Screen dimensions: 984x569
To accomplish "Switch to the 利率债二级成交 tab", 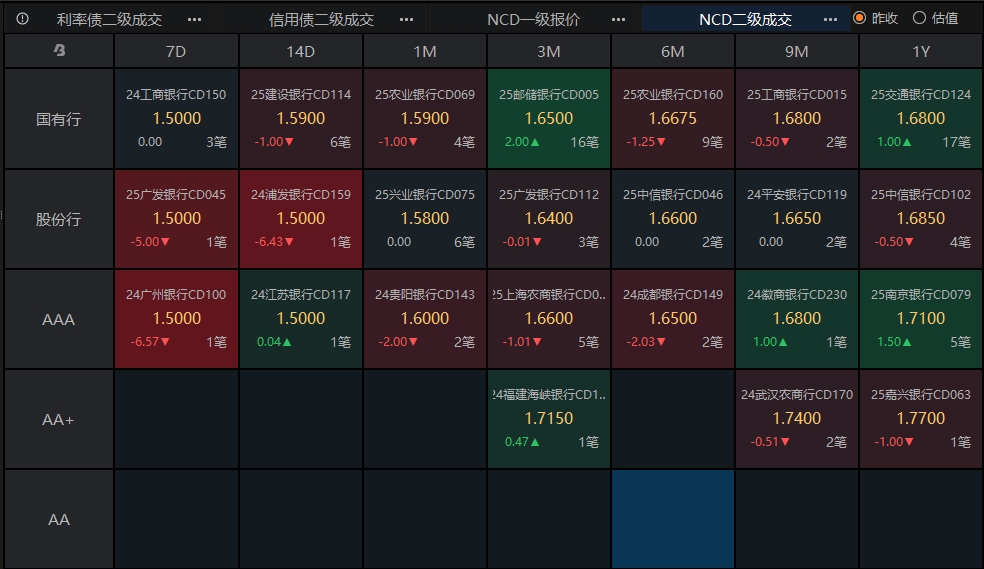I will [109, 19].
